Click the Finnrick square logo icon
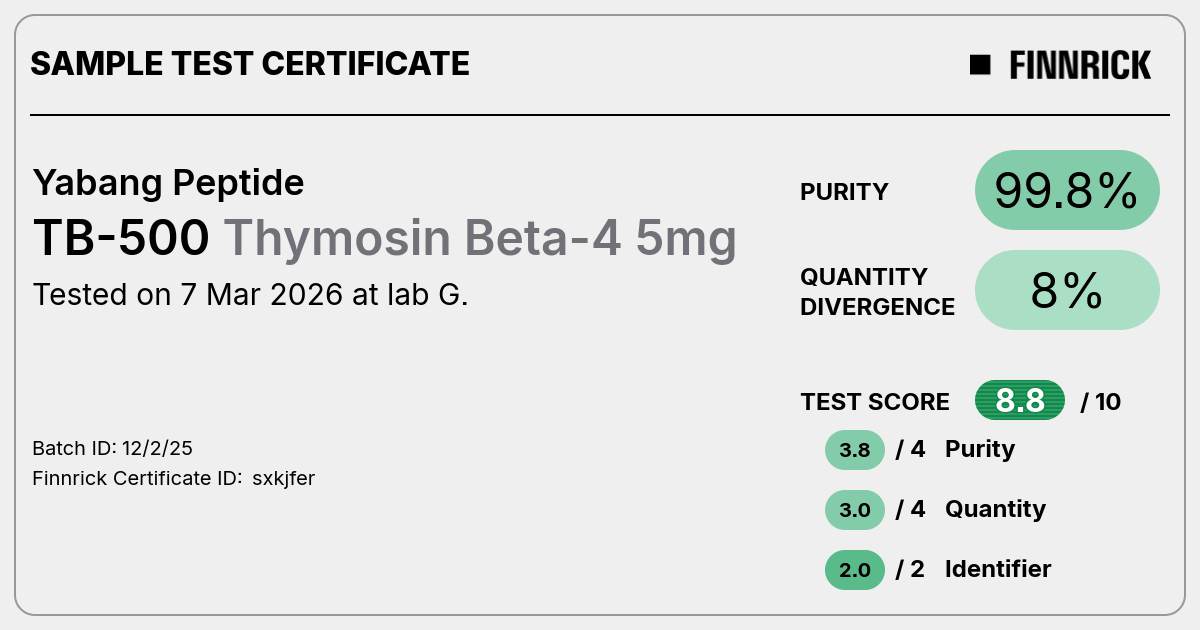1200x630 pixels. [980, 65]
